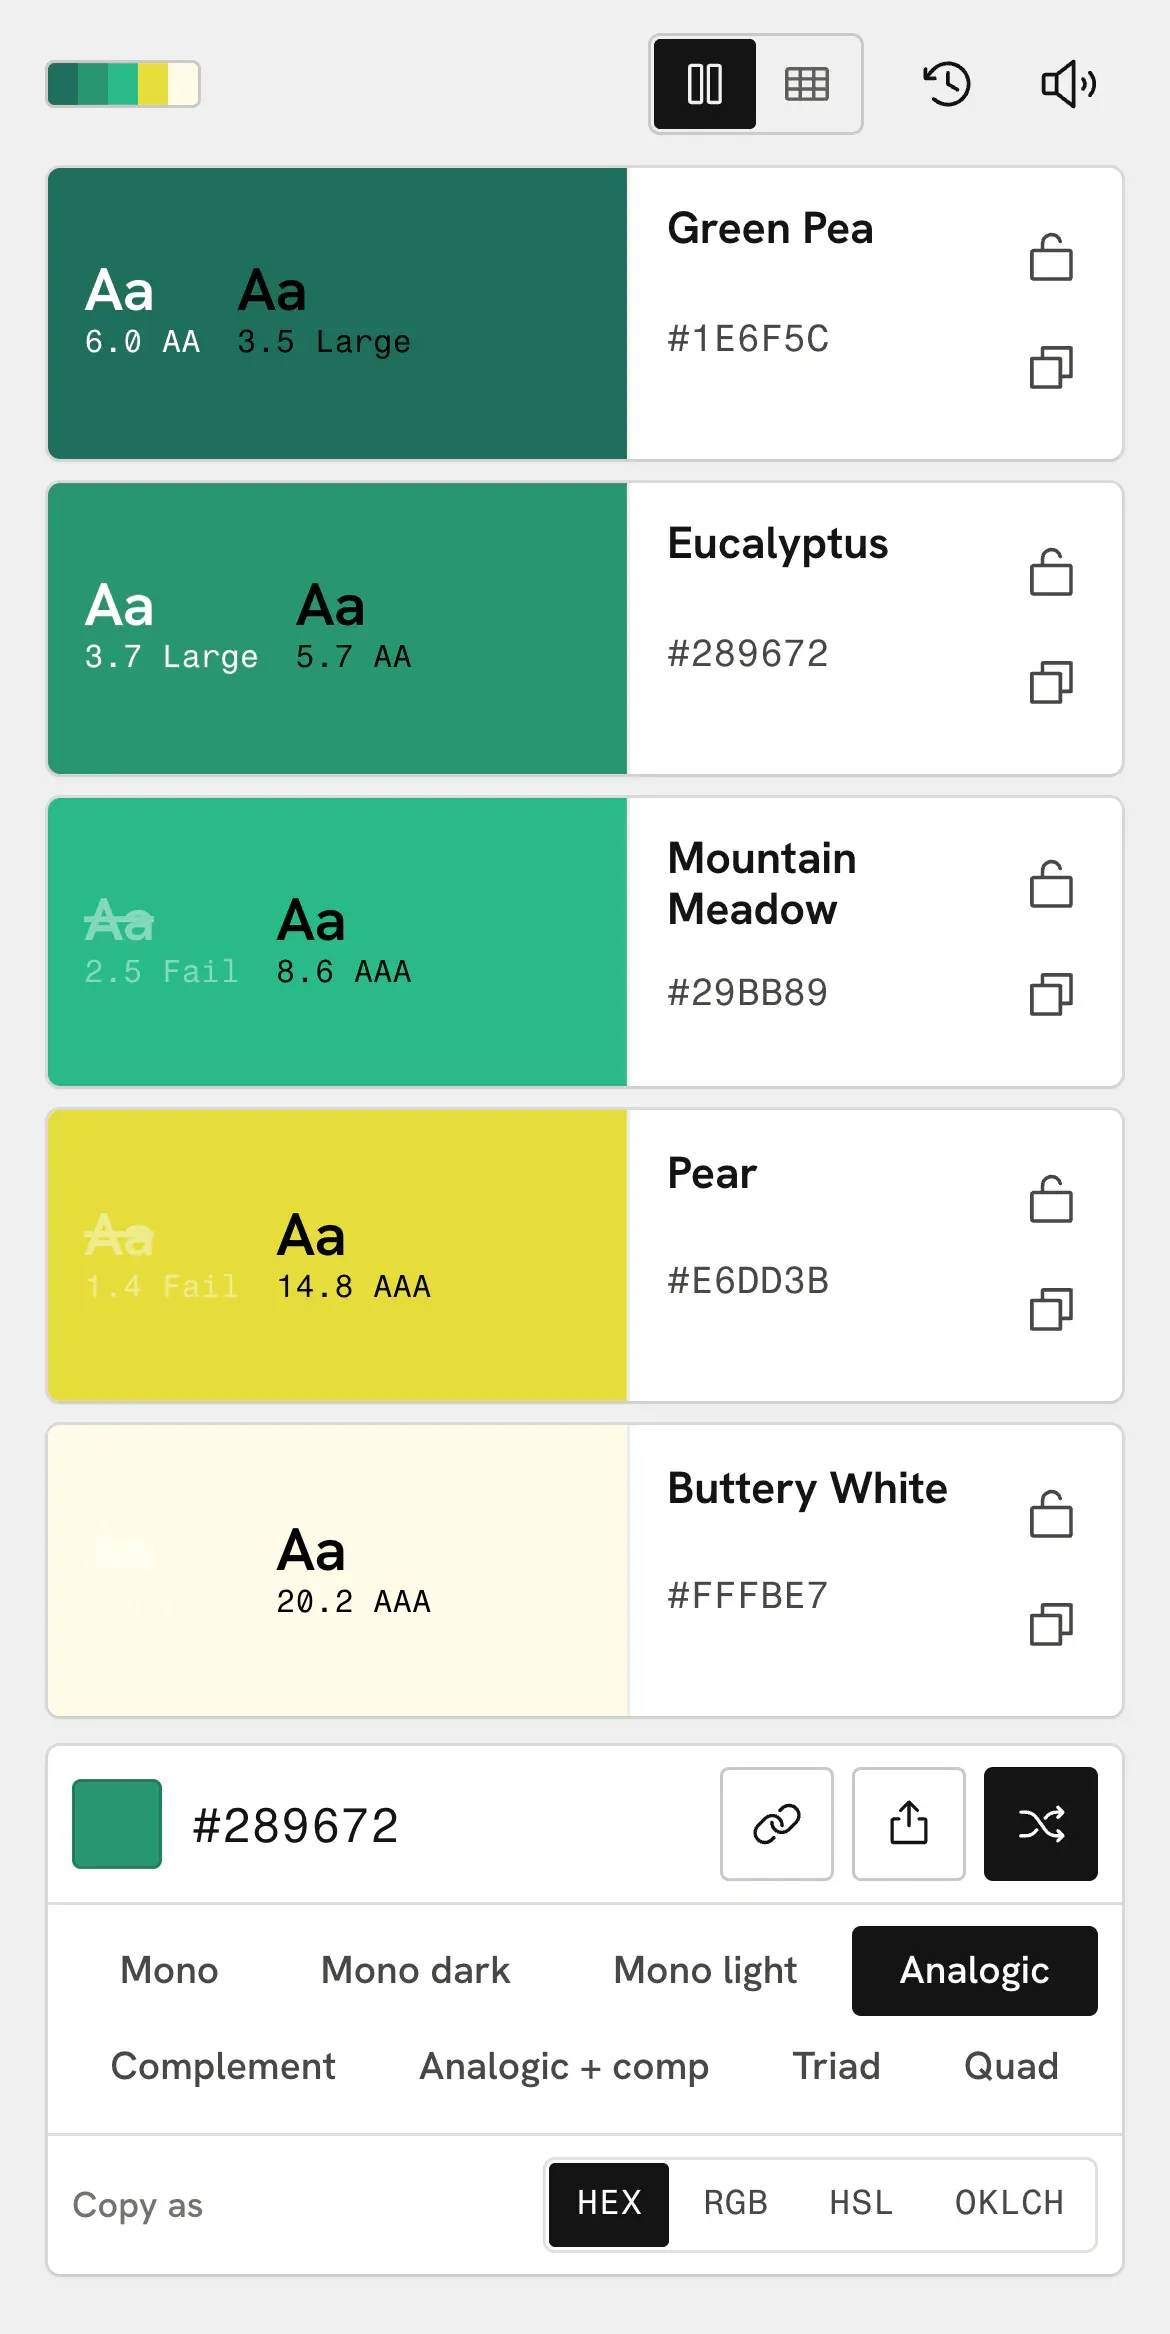Image resolution: width=1170 pixels, height=2334 pixels.
Task: Copy the palette link
Action: click(x=777, y=1824)
